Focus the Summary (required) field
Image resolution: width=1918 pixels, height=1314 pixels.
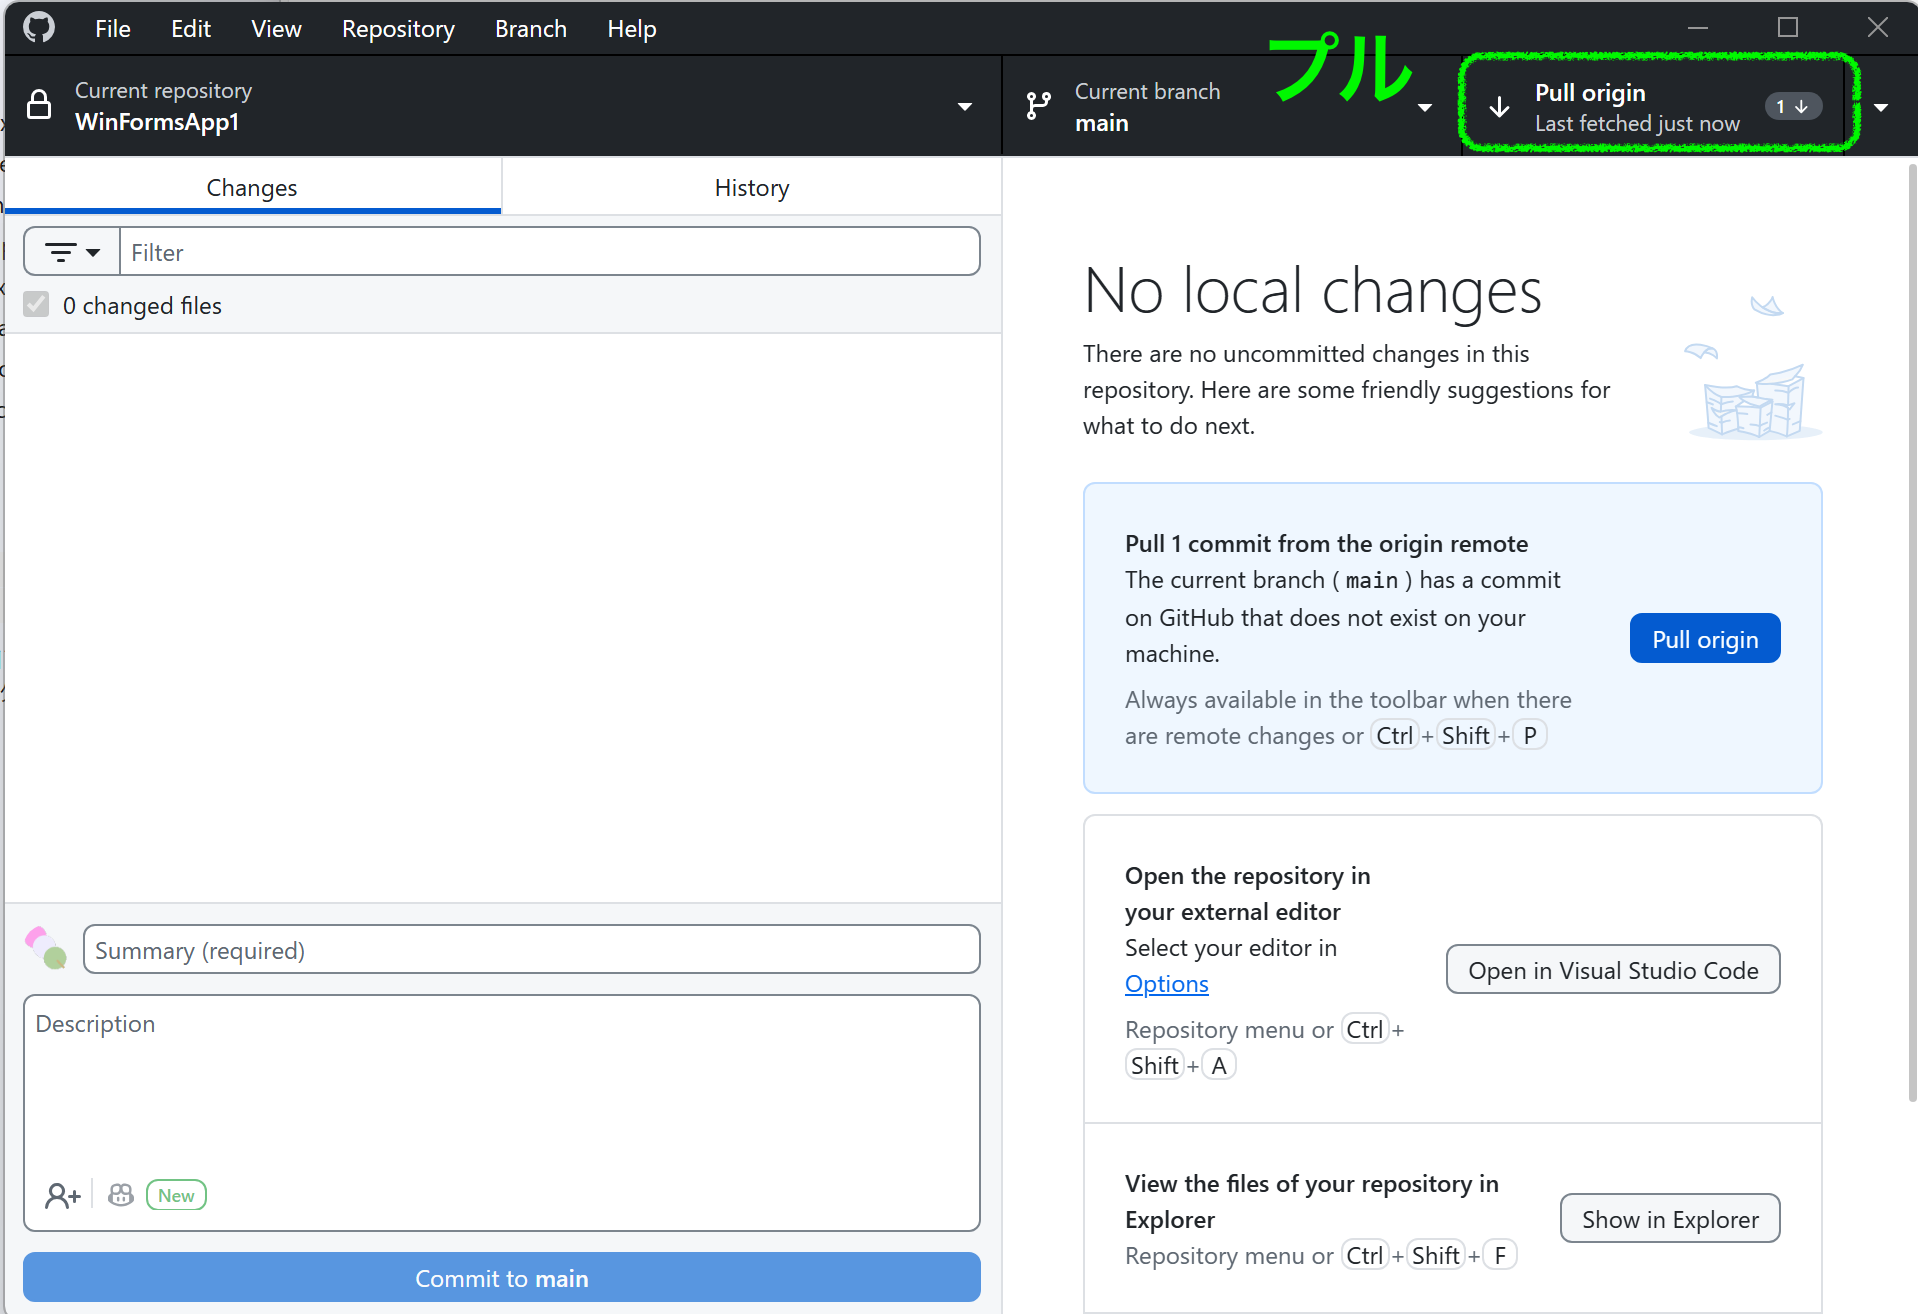point(532,949)
